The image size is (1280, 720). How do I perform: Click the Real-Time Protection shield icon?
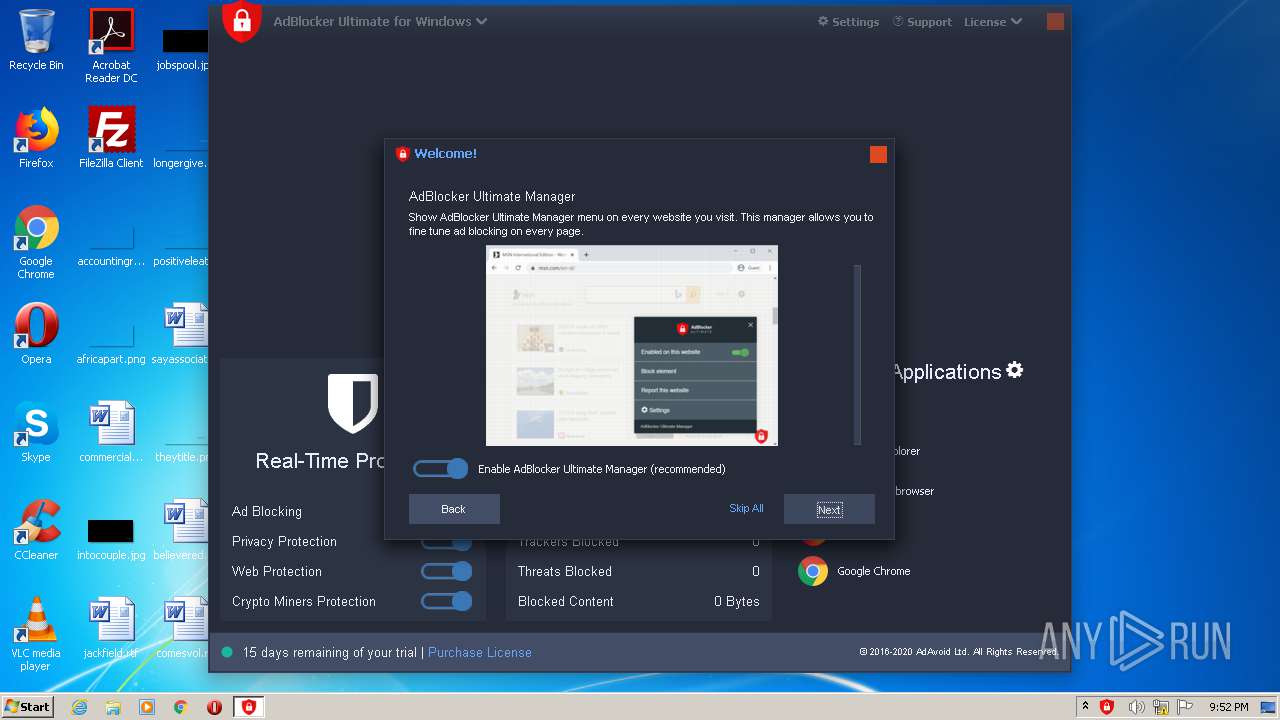[x=353, y=403]
